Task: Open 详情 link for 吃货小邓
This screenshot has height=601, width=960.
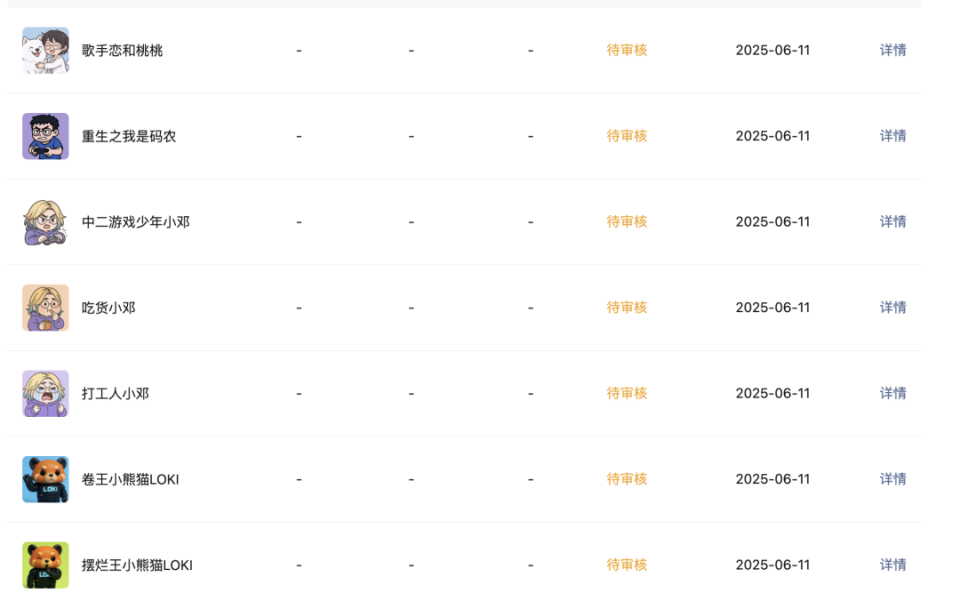Action: pos(893,308)
